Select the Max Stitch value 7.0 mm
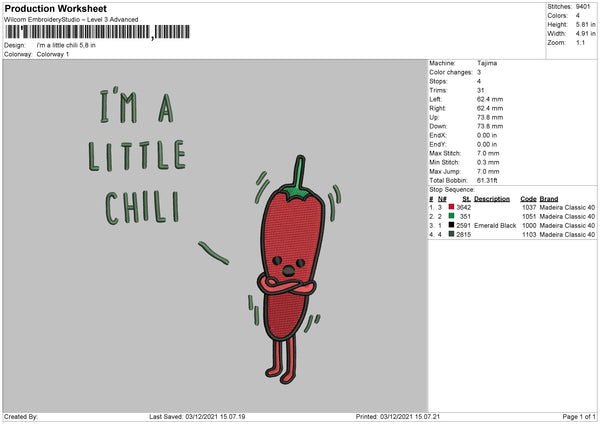The width and height of the screenshot is (600, 424). 488,153
